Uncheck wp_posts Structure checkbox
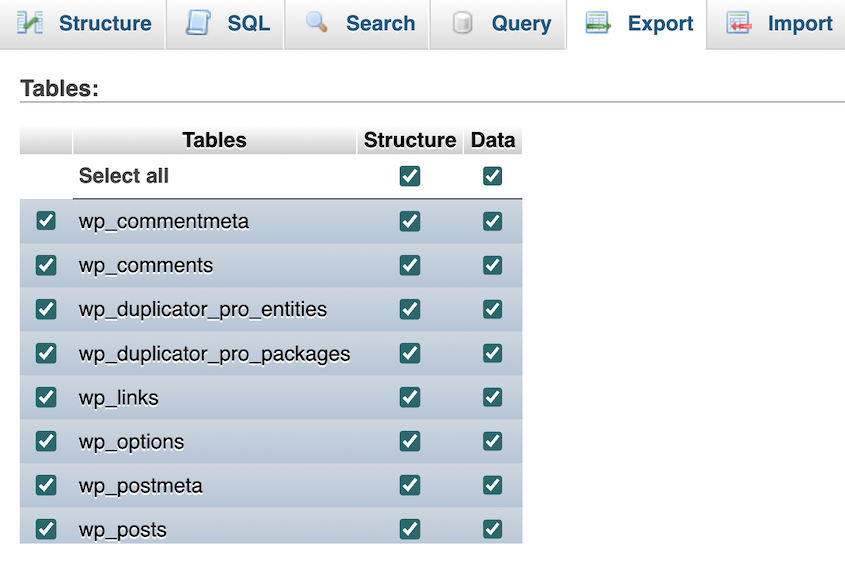 [410, 529]
